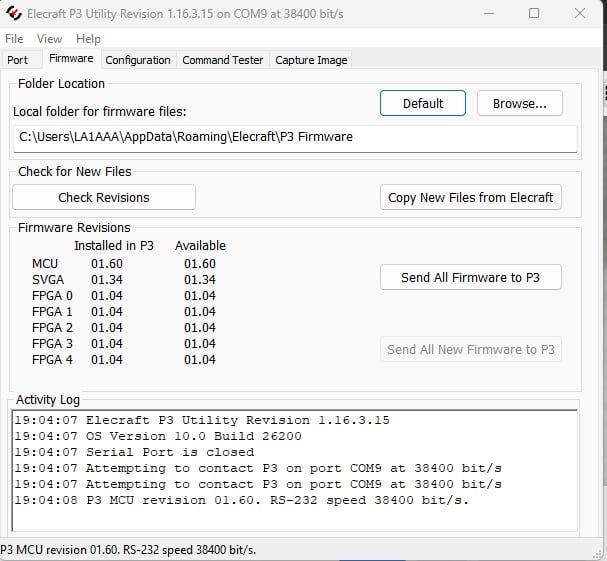Viewport: 607px width, 561px height.
Task: Open the View menu
Action: [49, 38]
